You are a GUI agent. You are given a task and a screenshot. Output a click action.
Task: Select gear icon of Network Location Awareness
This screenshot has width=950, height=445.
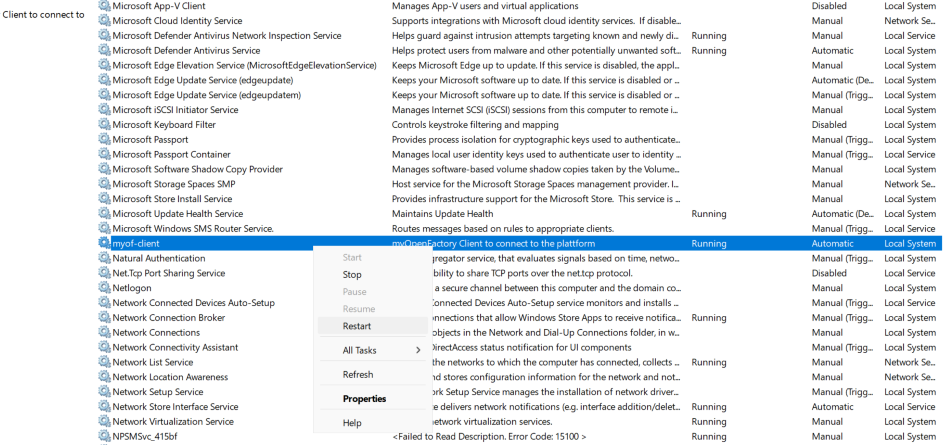pyautogui.click(x=105, y=377)
